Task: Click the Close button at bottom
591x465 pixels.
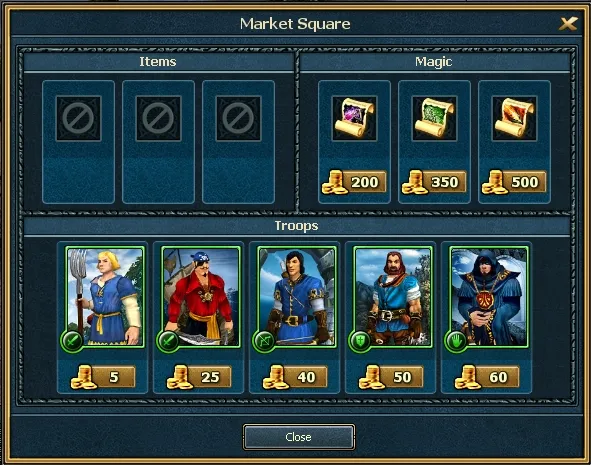Action: (299, 437)
